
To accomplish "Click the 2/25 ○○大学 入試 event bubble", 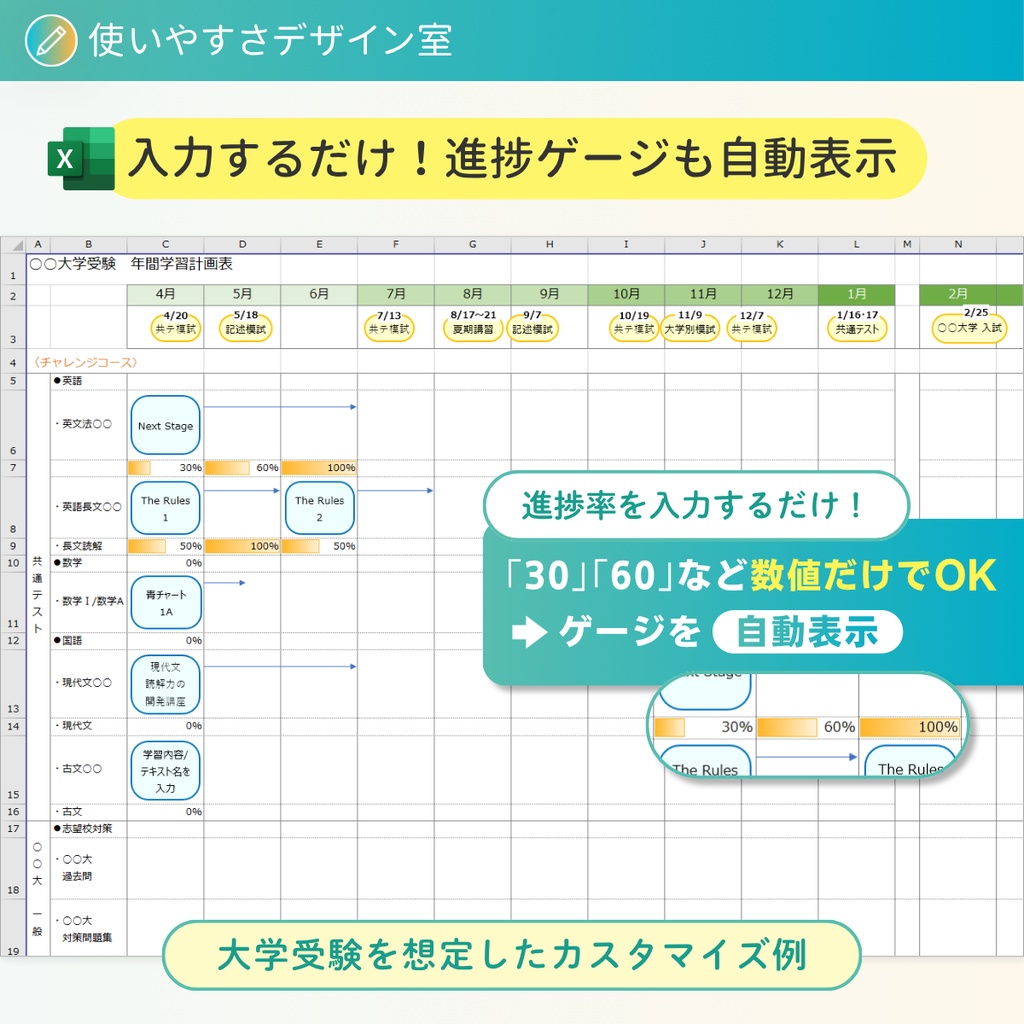I will (x=970, y=325).
